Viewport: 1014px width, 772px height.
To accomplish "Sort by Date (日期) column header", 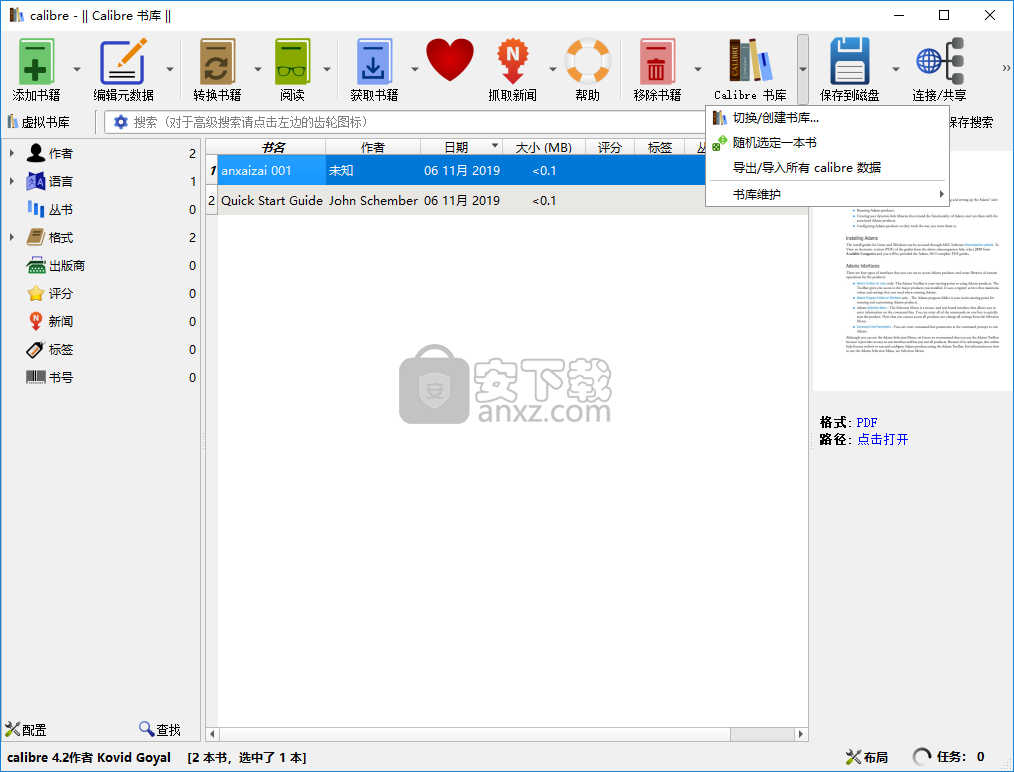I will (461, 147).
